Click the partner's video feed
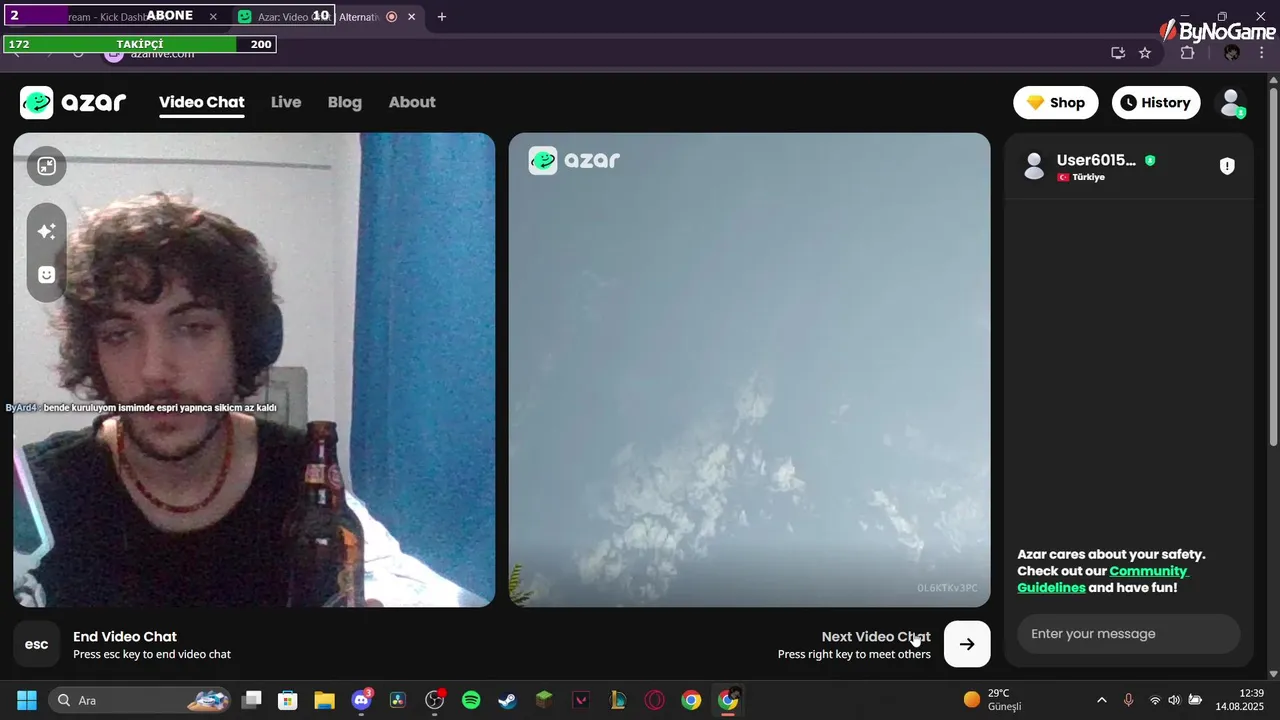The width and height of the screenshot is (1280, 720). tap(749, 370)
